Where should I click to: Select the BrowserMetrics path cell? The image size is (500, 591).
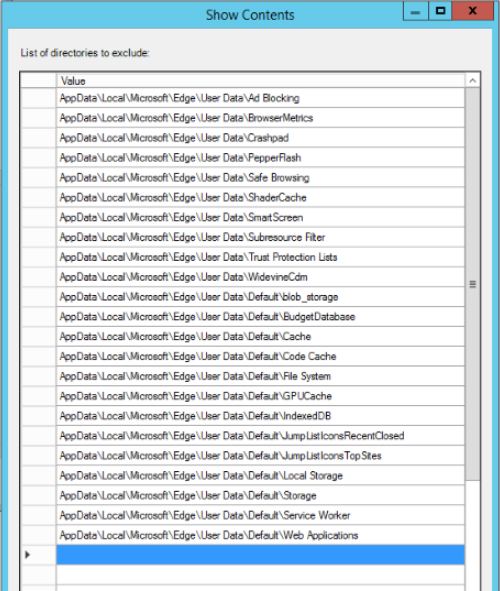(260, 118)
